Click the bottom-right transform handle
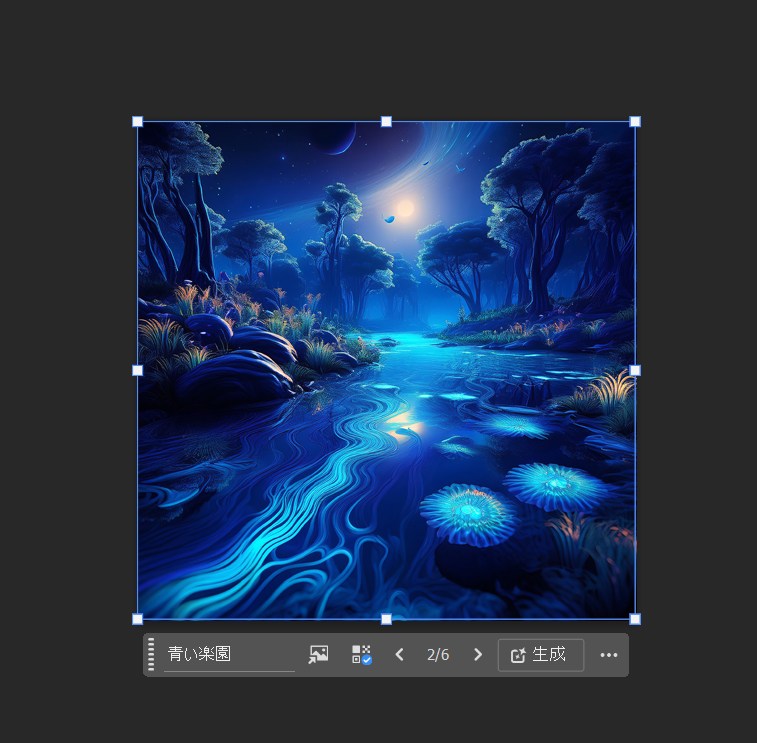This screenshot has width=757, height=743. [635, 619]
